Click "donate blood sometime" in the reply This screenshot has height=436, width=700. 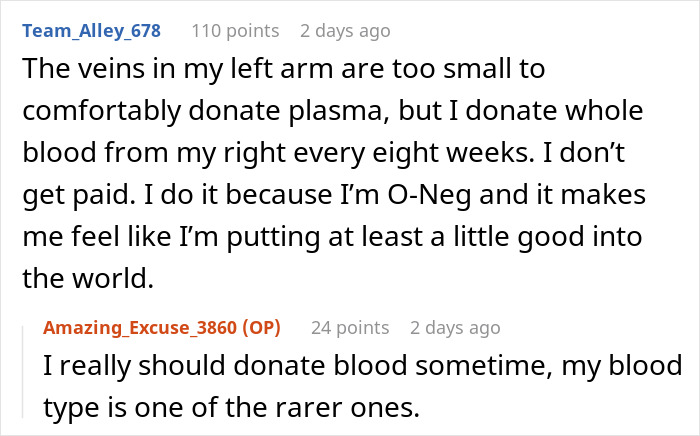(x=319, y=365)
